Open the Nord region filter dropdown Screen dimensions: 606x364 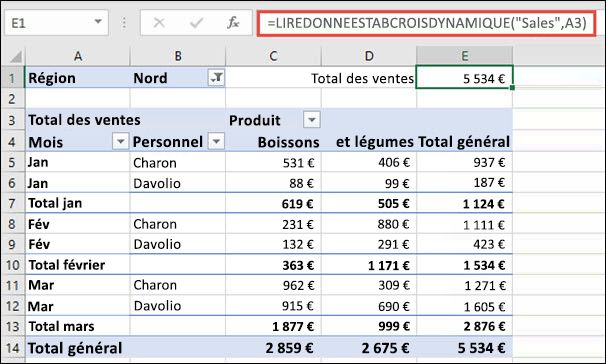tap(216, 78)
